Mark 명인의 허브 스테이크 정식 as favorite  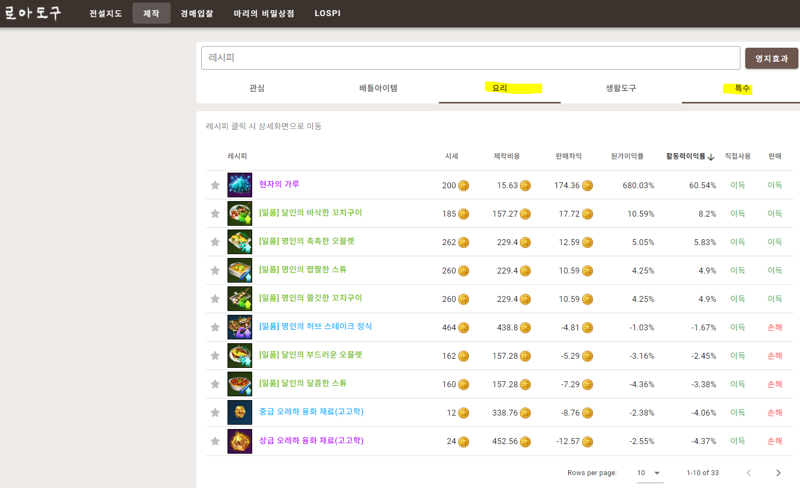[215, 327]
